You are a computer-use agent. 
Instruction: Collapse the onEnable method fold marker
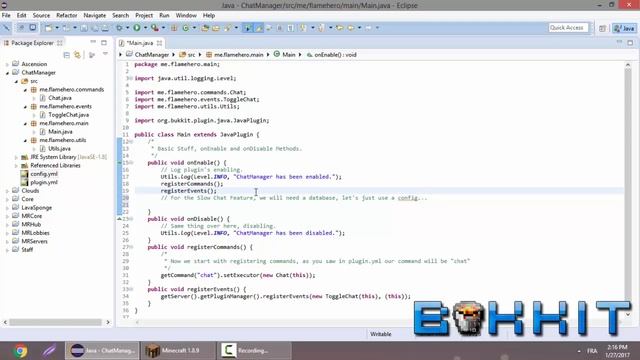[131, 163]
